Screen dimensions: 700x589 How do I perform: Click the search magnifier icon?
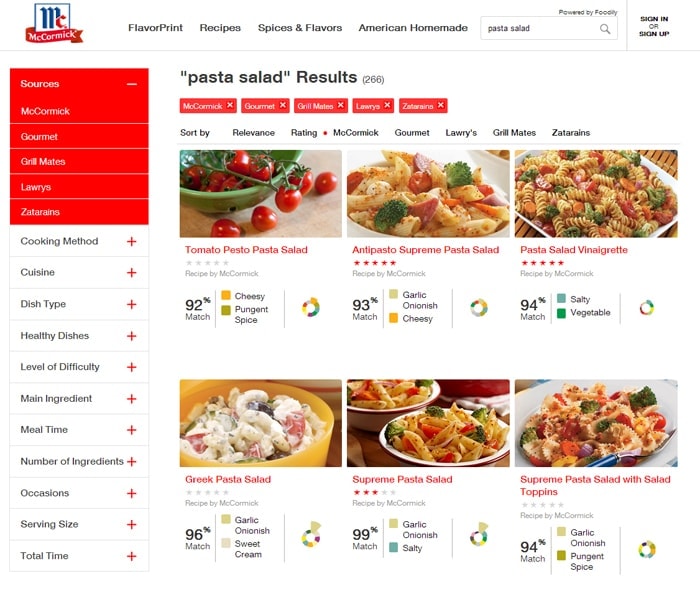pyautogui.click(x=605, y=29)
